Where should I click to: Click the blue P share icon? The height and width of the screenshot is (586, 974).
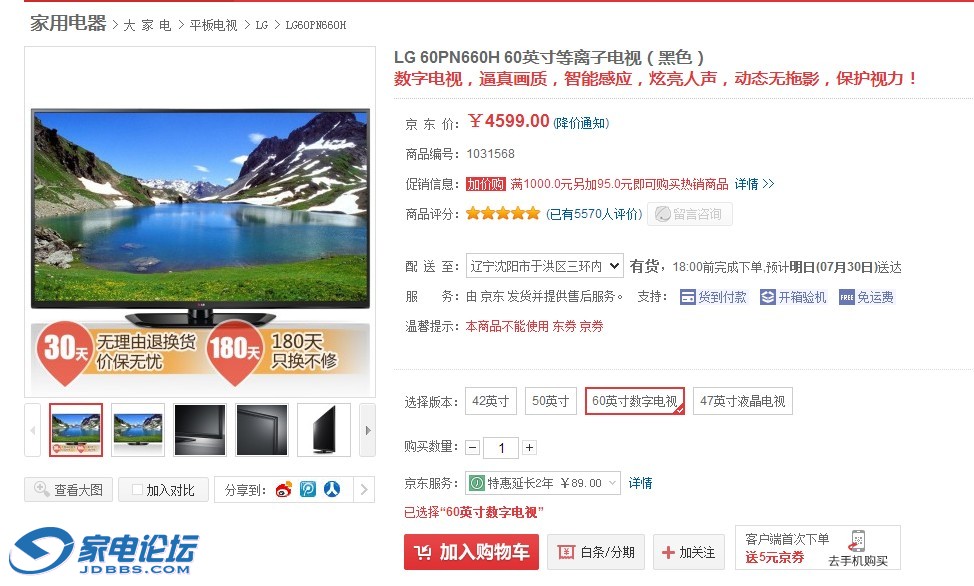coord(307,490)
